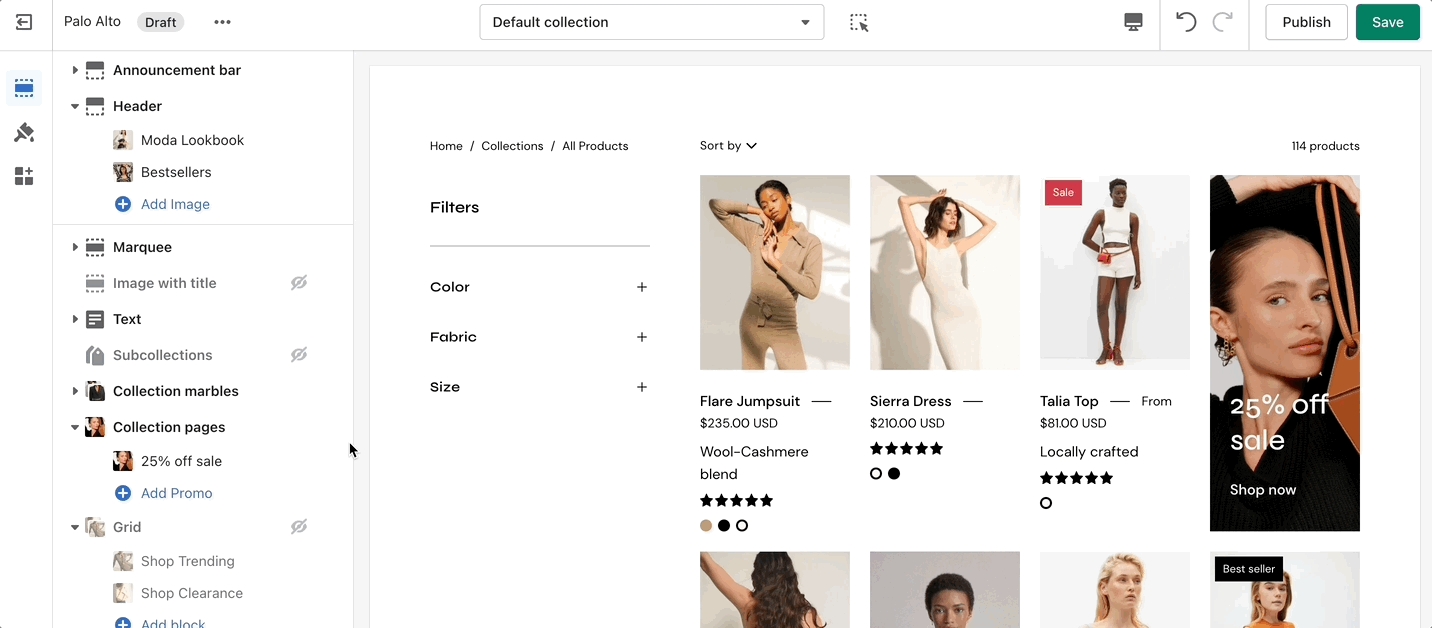Open the Sierra Dress product image
The image size is (1432, 628).
944,272
